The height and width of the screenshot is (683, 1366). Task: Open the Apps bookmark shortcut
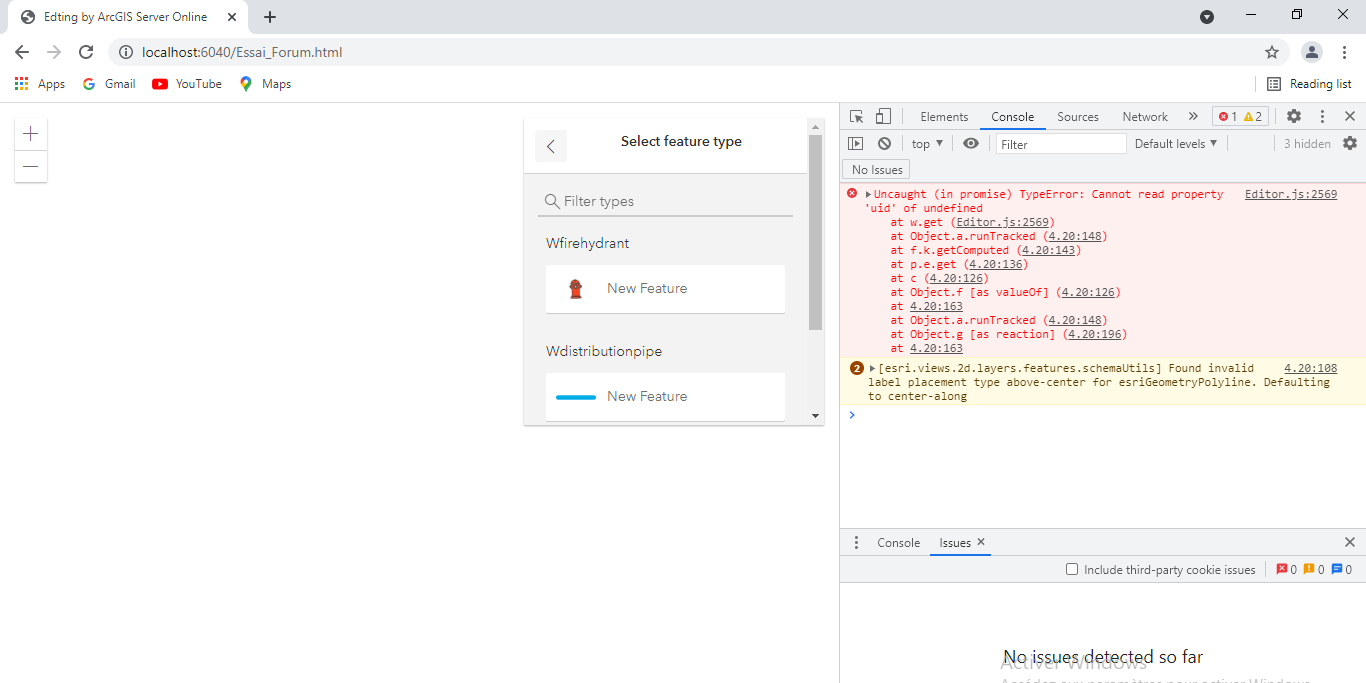[x=40, y=84]
